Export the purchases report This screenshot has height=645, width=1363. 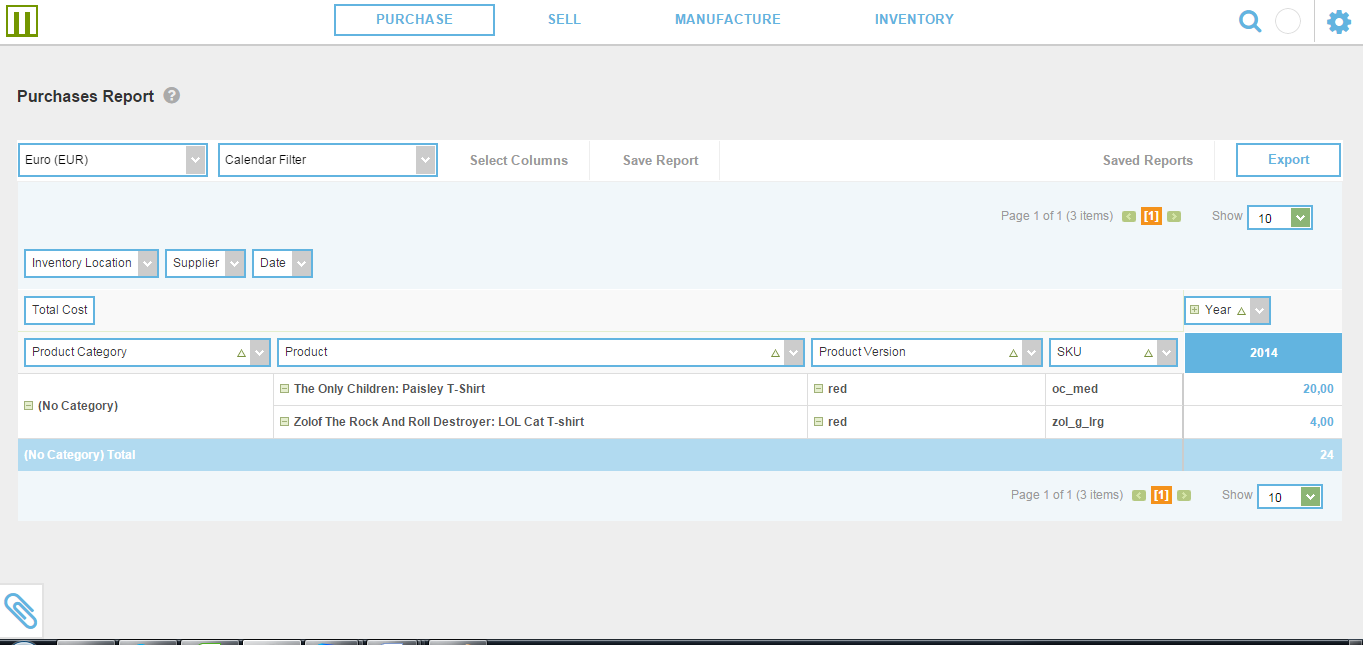tap(1287, 159)
